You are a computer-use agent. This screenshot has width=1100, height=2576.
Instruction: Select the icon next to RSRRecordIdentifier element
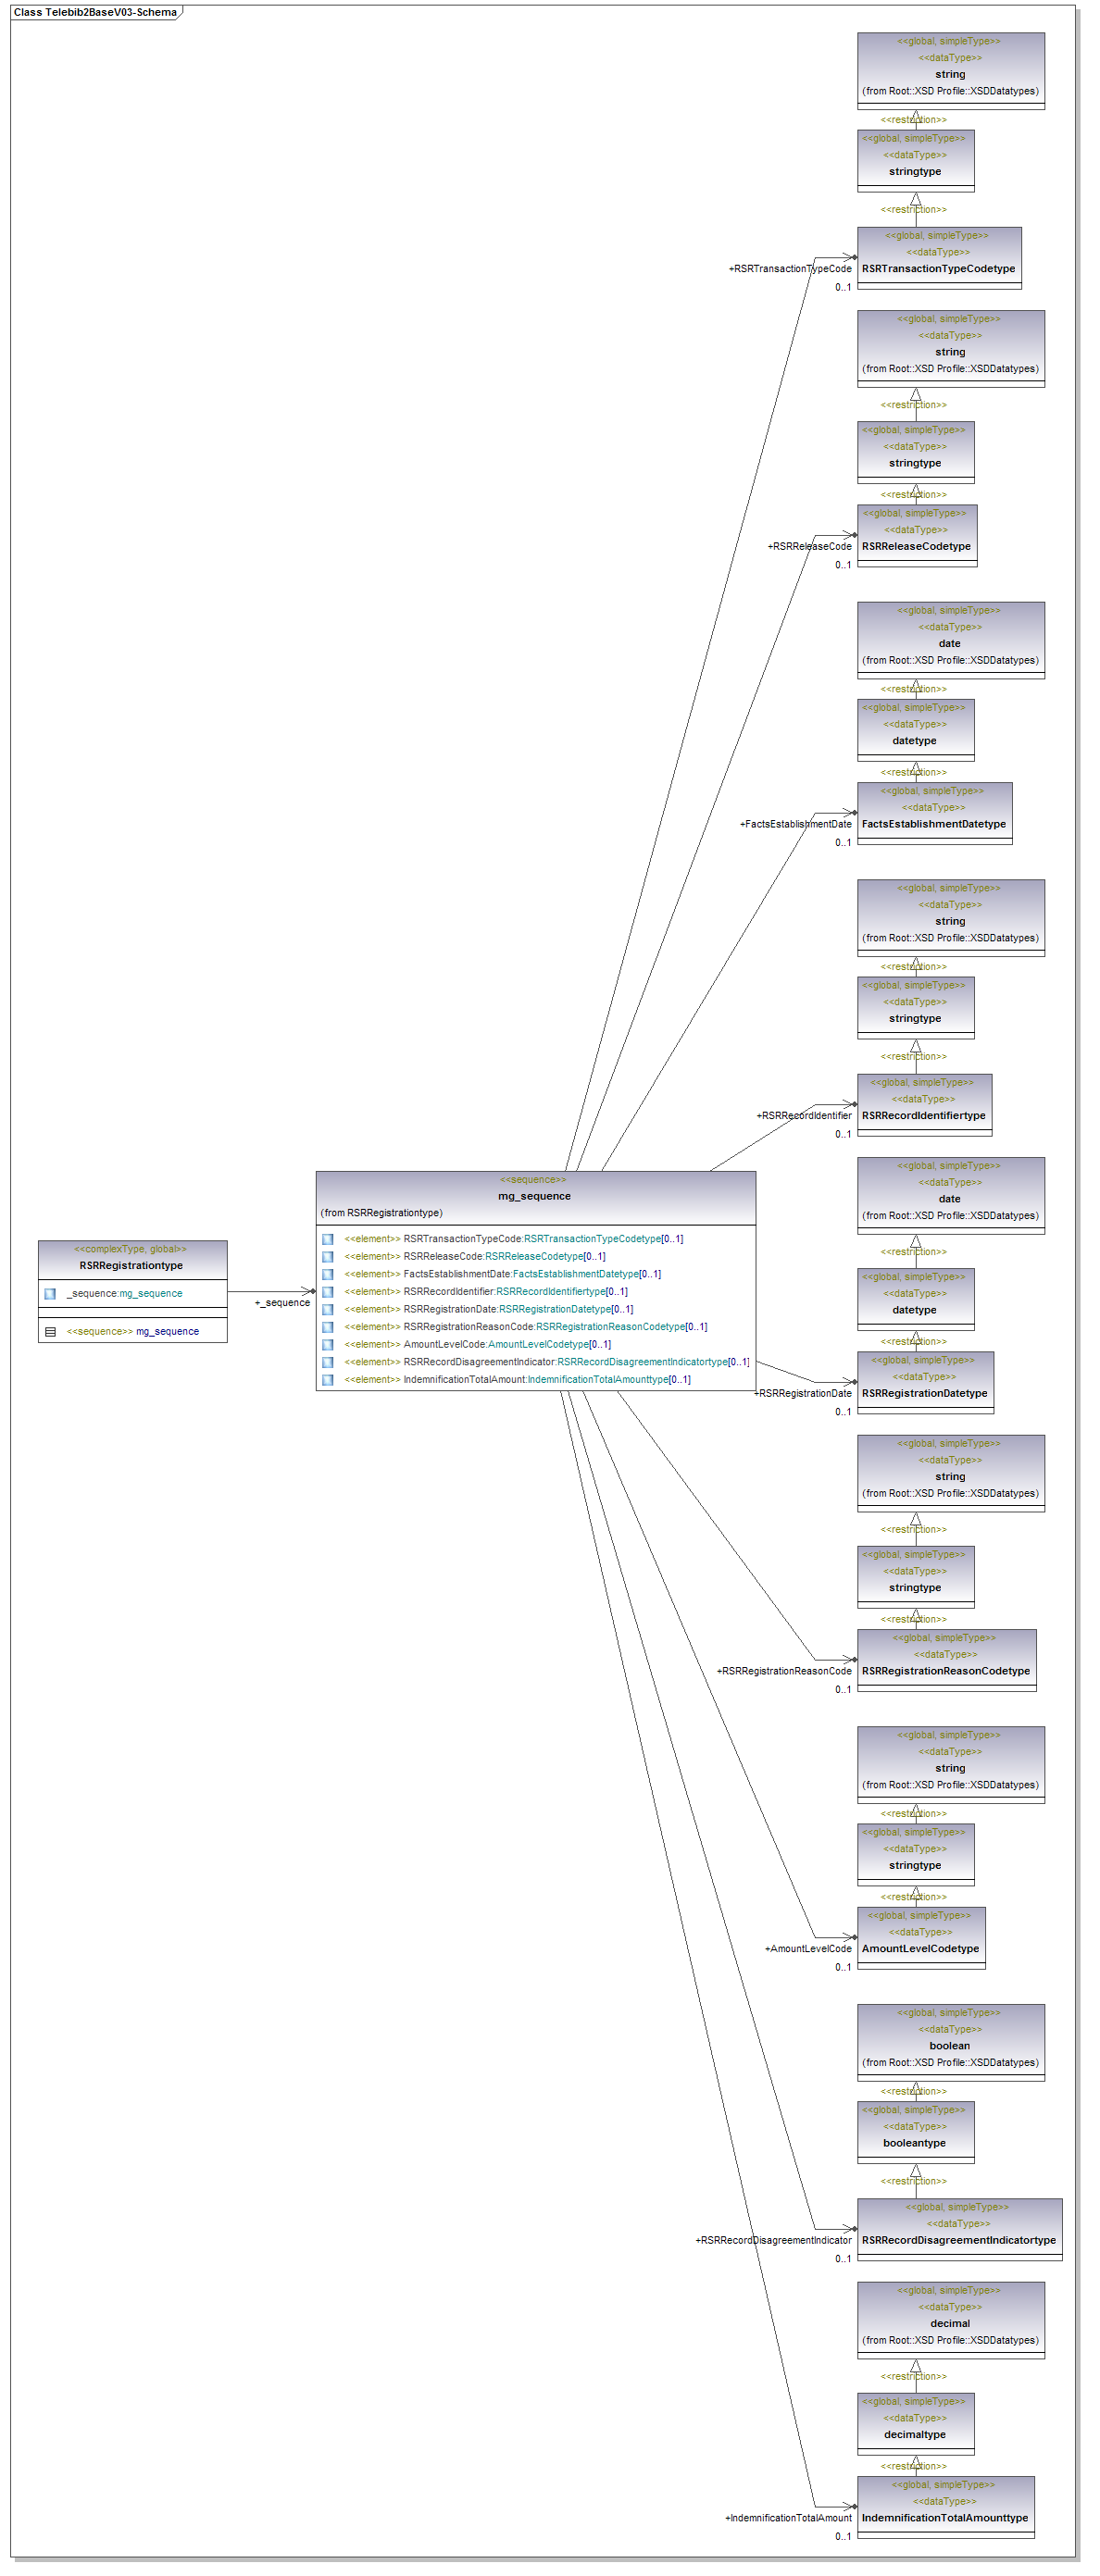pyautogui.click(x=327, y=1292)
